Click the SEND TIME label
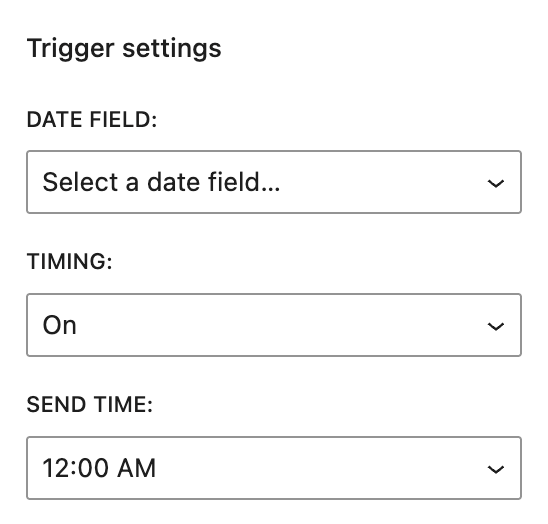 point(90,404)
